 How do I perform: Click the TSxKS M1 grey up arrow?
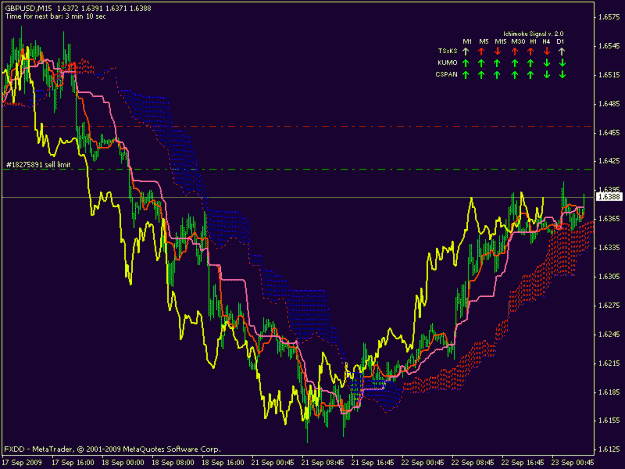[466, 51]
